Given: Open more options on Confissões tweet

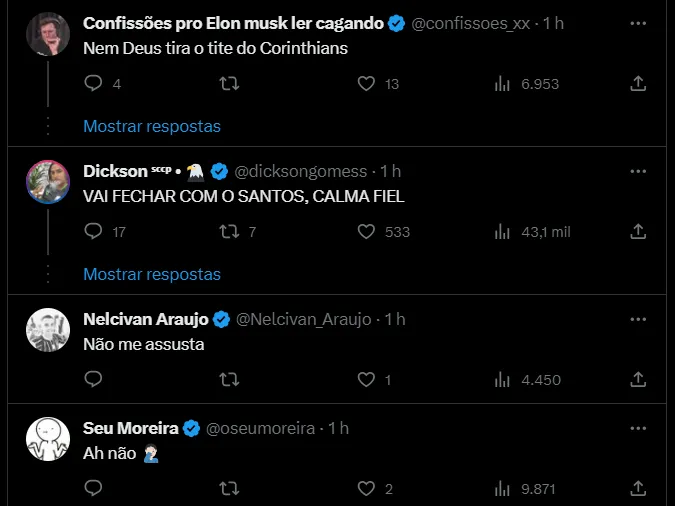Looking at the screenshot, I should 638,23.
